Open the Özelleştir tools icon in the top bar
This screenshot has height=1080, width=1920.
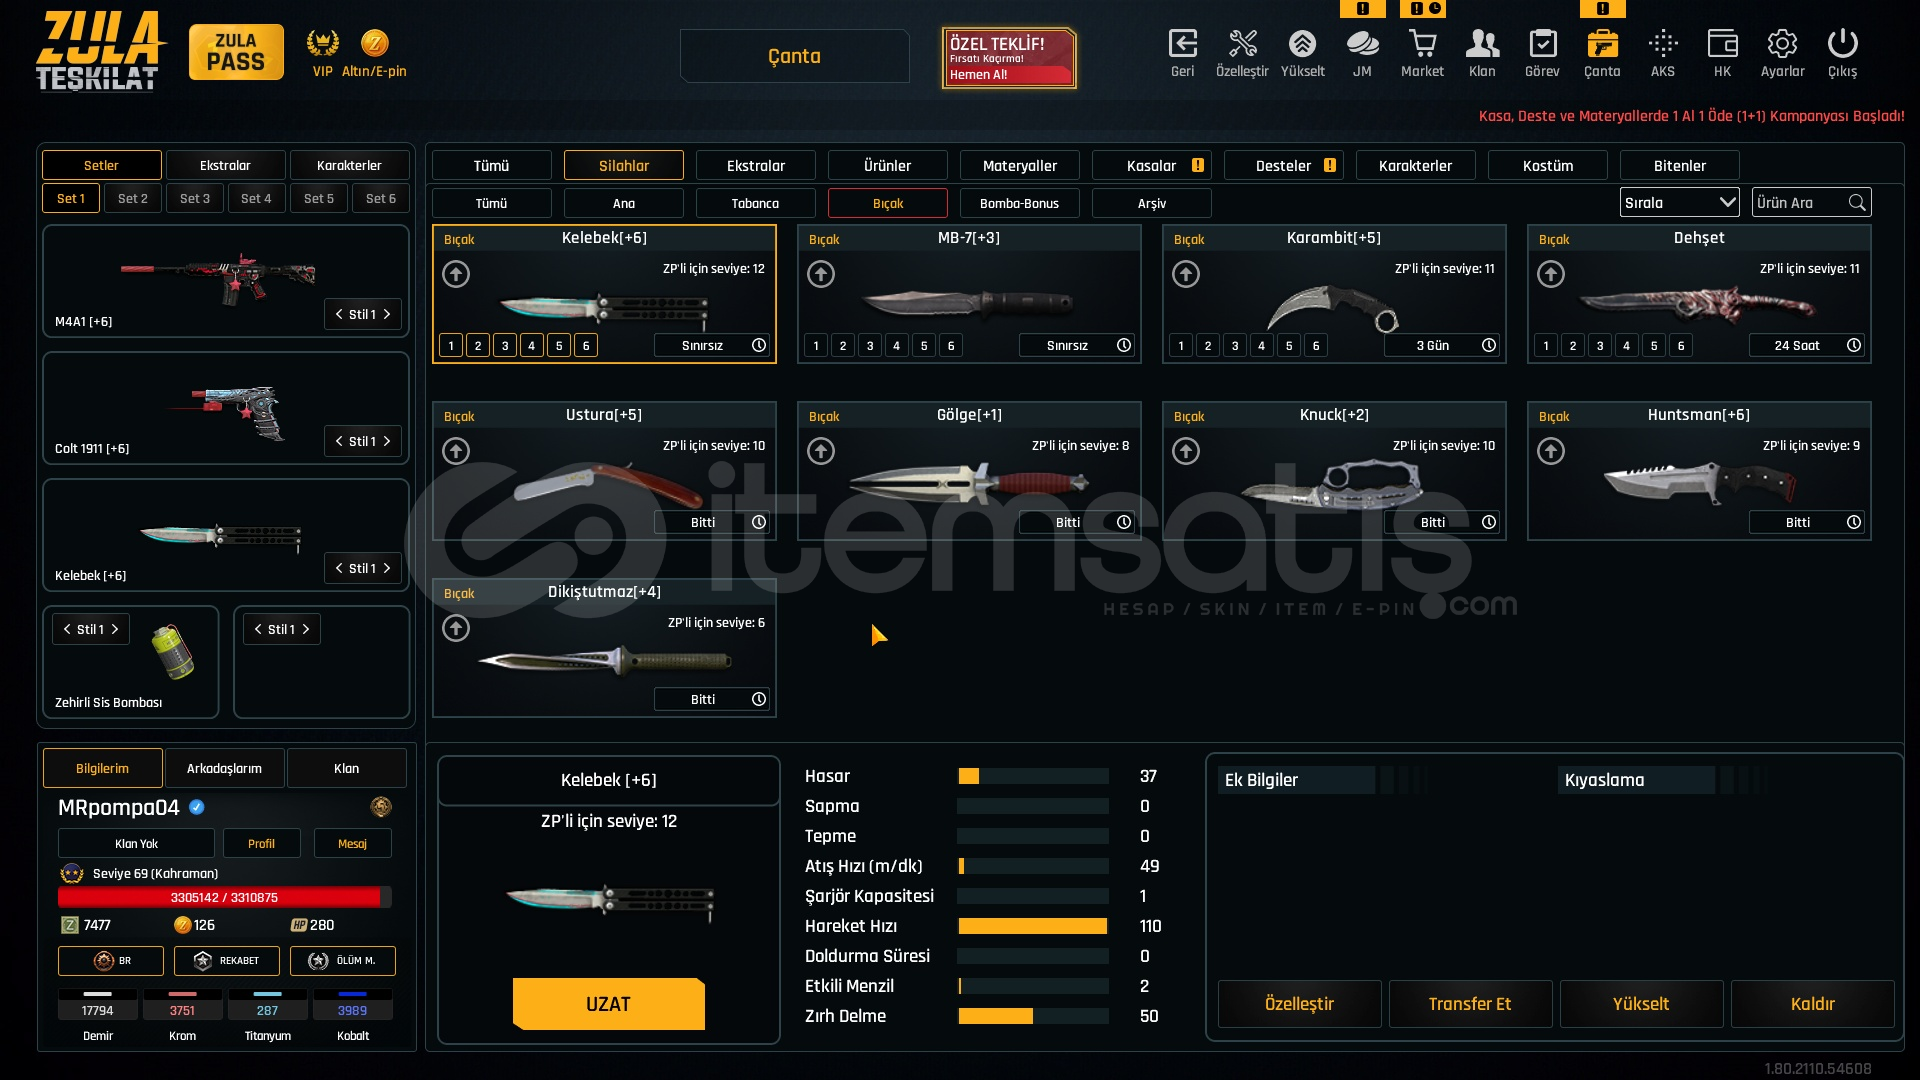coord(1242,45)
